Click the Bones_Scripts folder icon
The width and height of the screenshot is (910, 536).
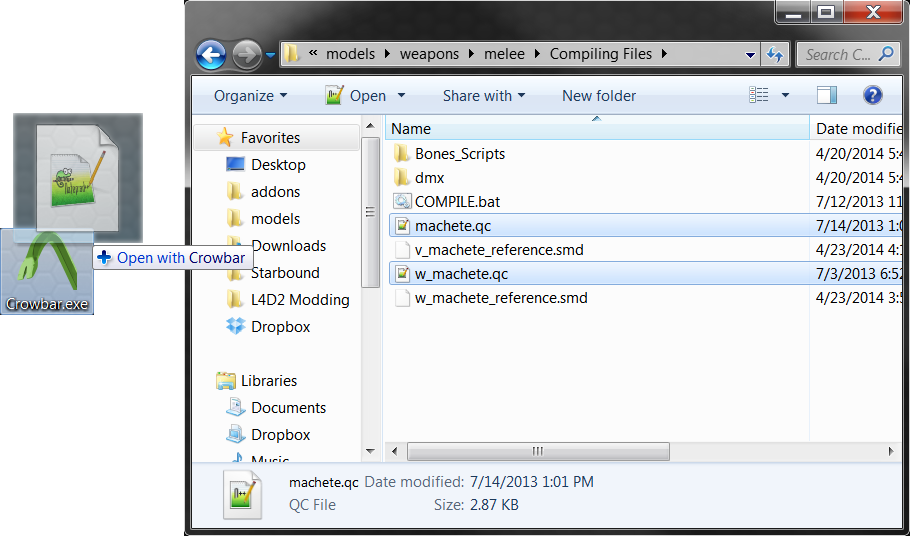coord(402,154)
